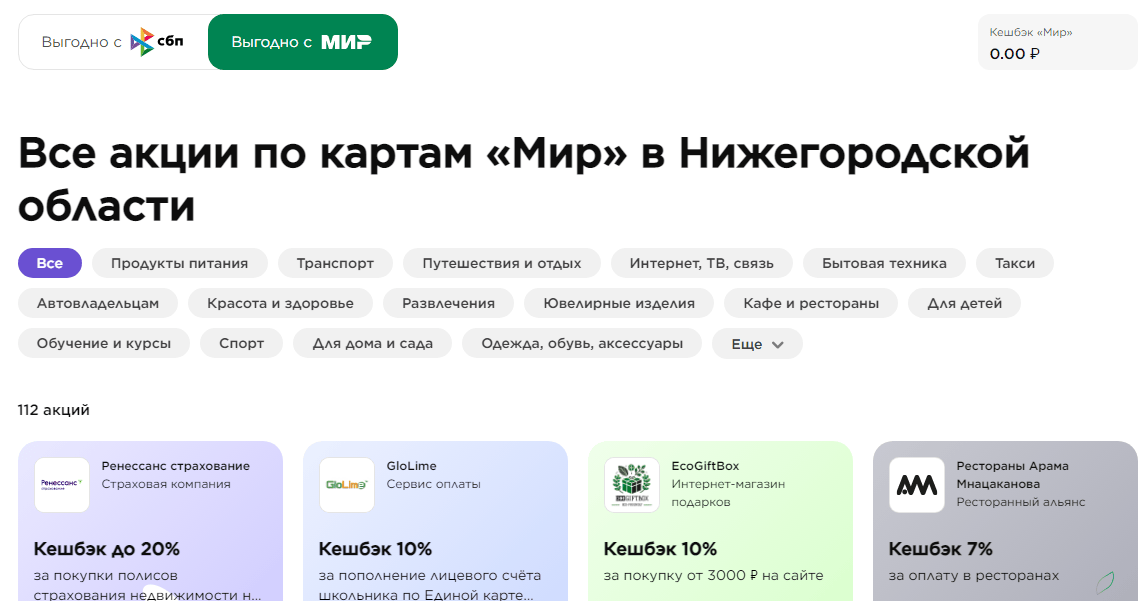Select the green «Выгодно с МИР» tab

(303, 42)
